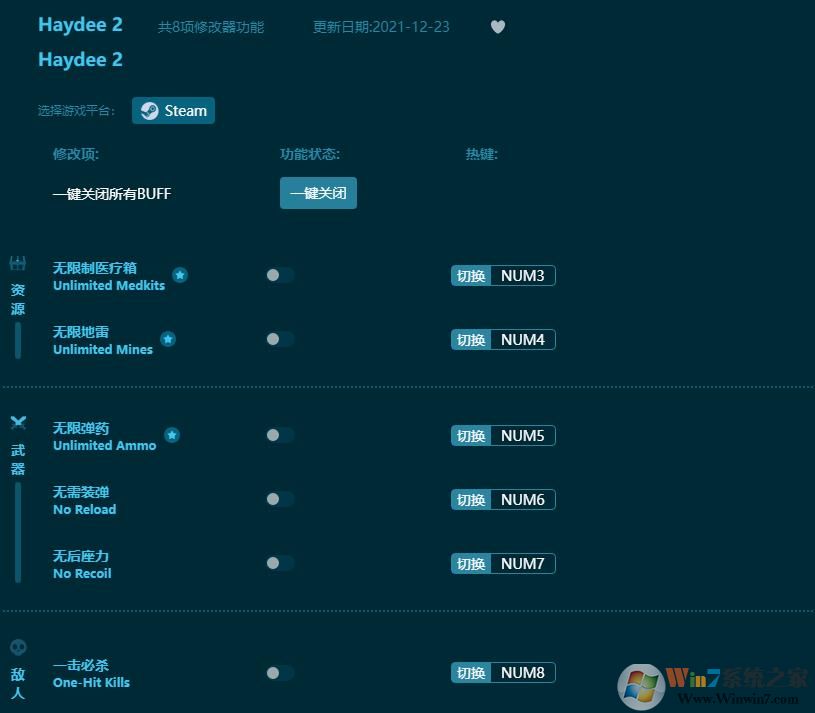The width and height of the screenshot is (815, 713).
Task: Click star badge next to Unlimited Medkits
Action: coord(180,275)
